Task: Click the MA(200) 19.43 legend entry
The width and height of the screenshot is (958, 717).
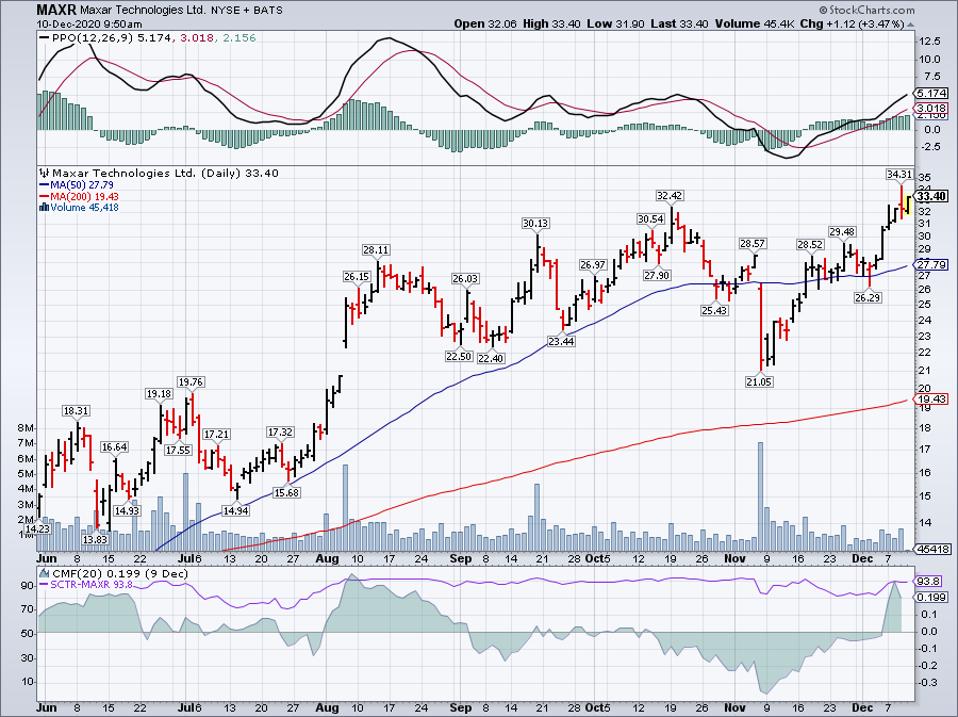Action: [x=85, y=197]
